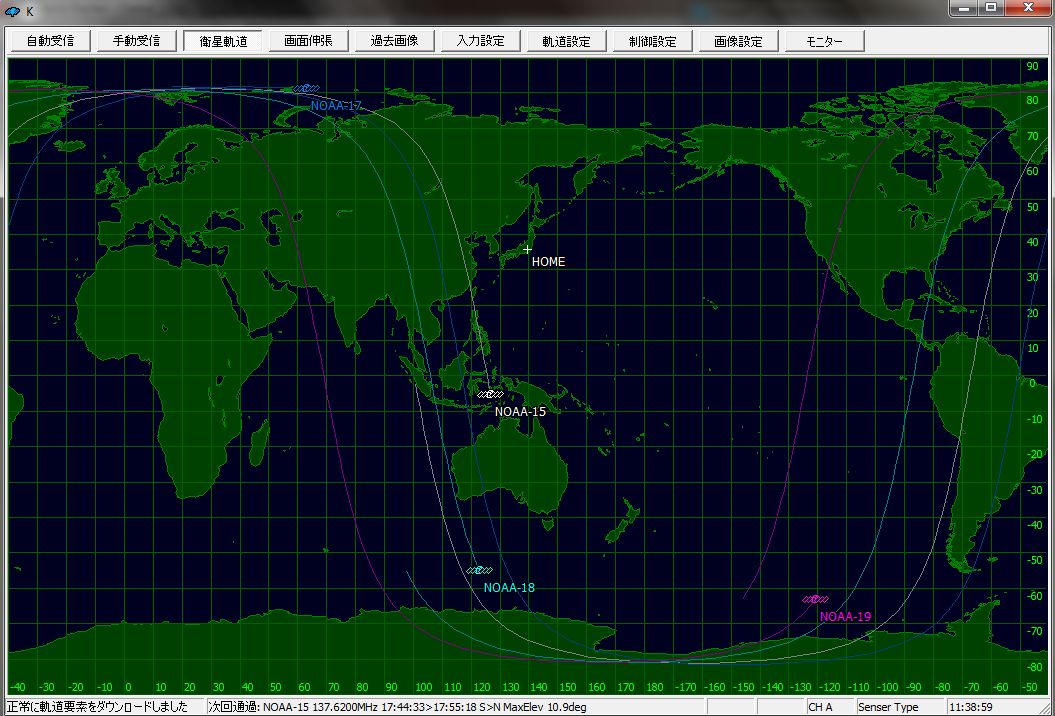Click the NOAA-15 satellite icon
1055x716 pixels.
point(490,394)
